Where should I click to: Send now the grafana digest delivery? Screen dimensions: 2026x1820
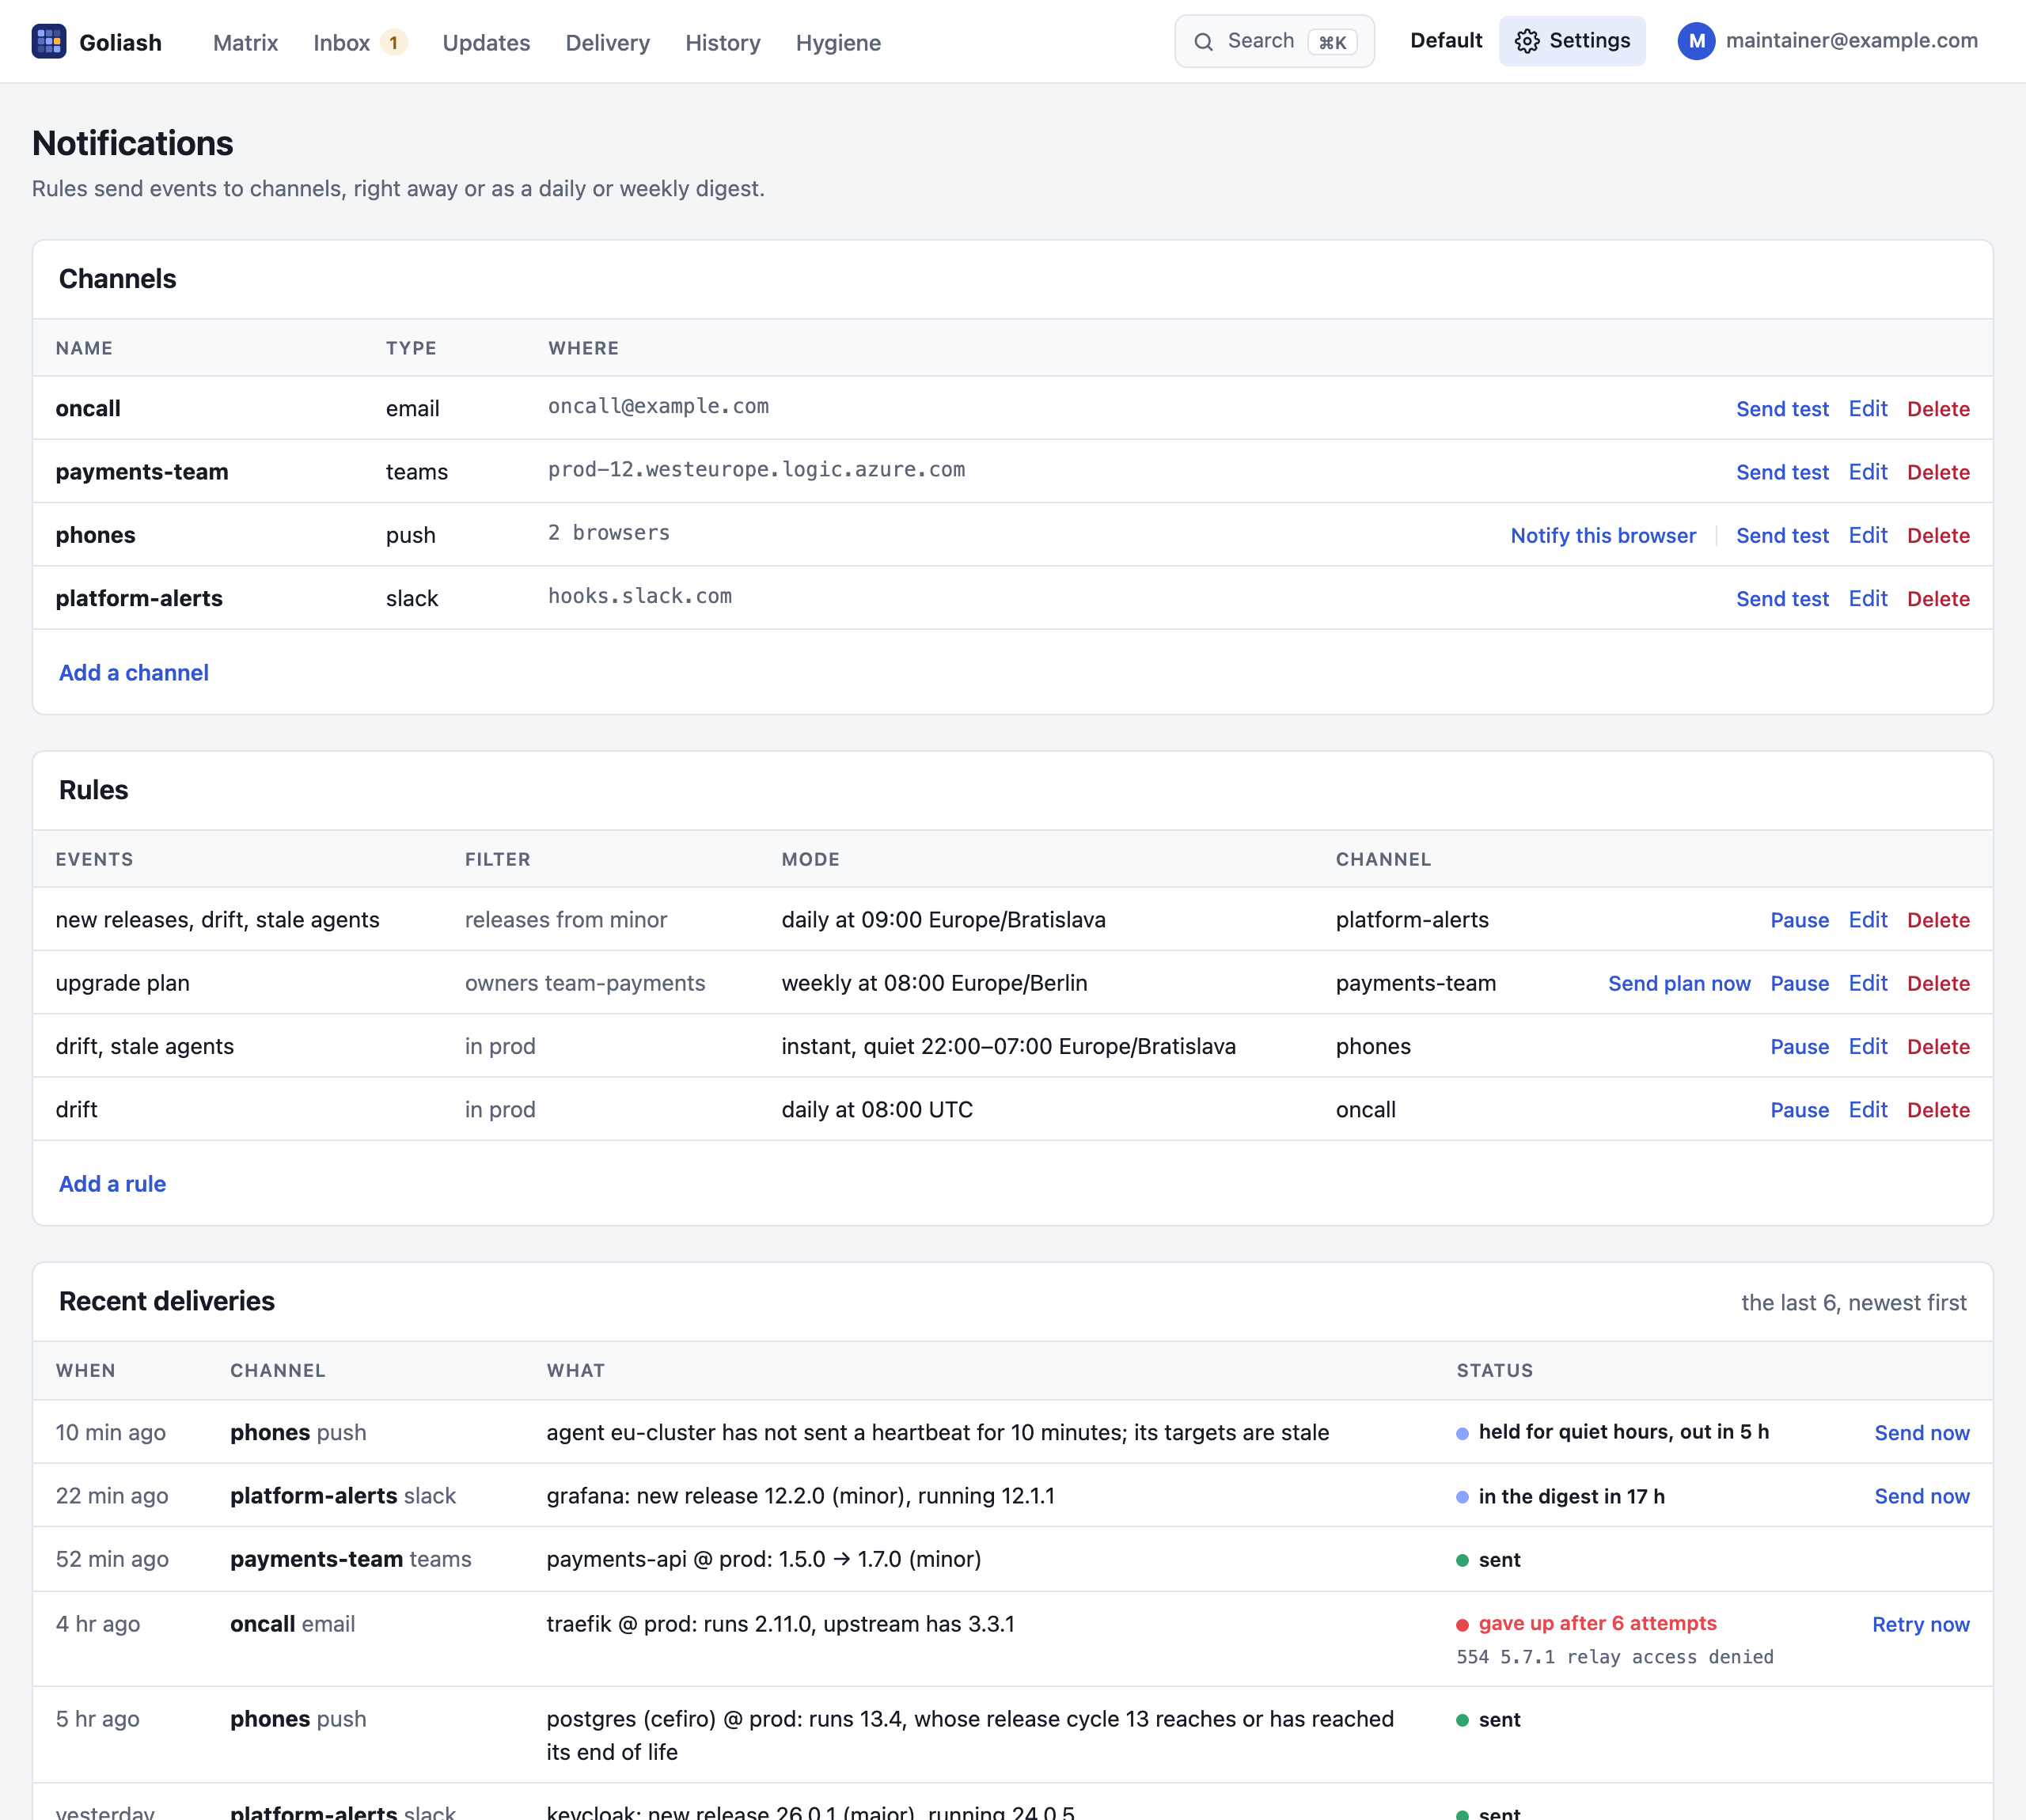1921,1496
